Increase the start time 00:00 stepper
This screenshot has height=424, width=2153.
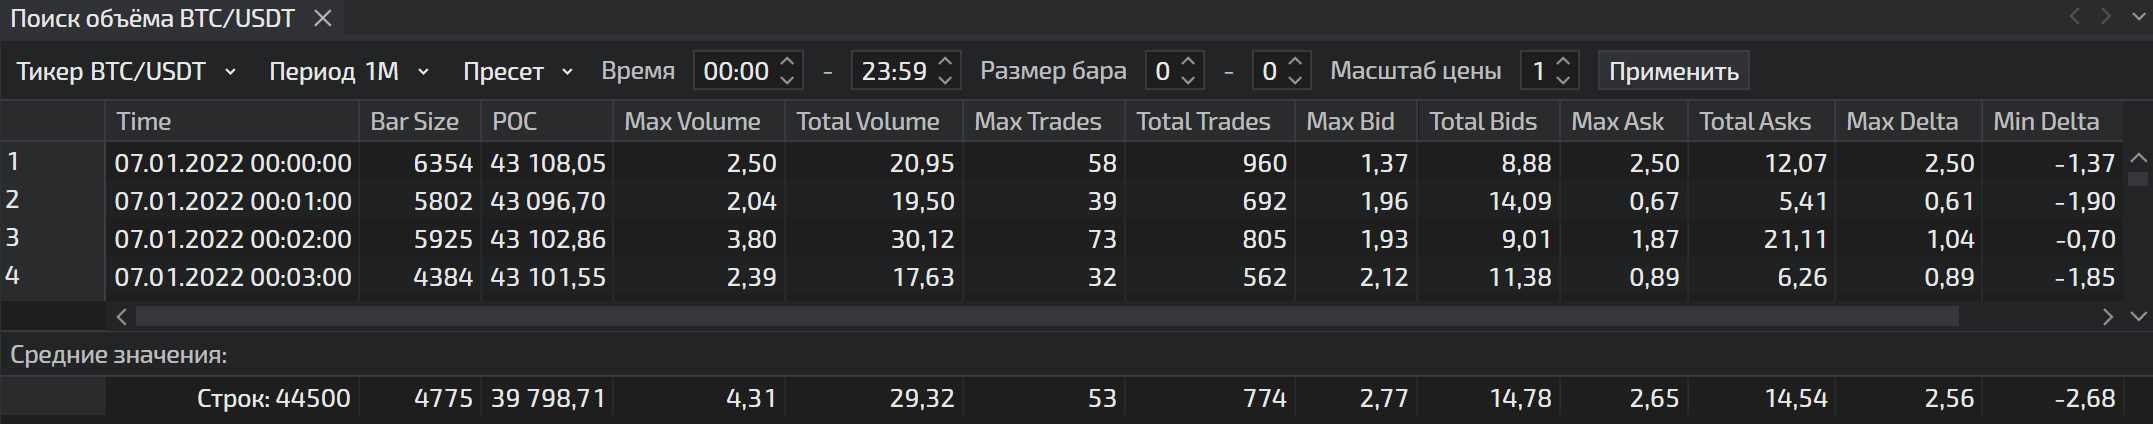pos(788,63)
